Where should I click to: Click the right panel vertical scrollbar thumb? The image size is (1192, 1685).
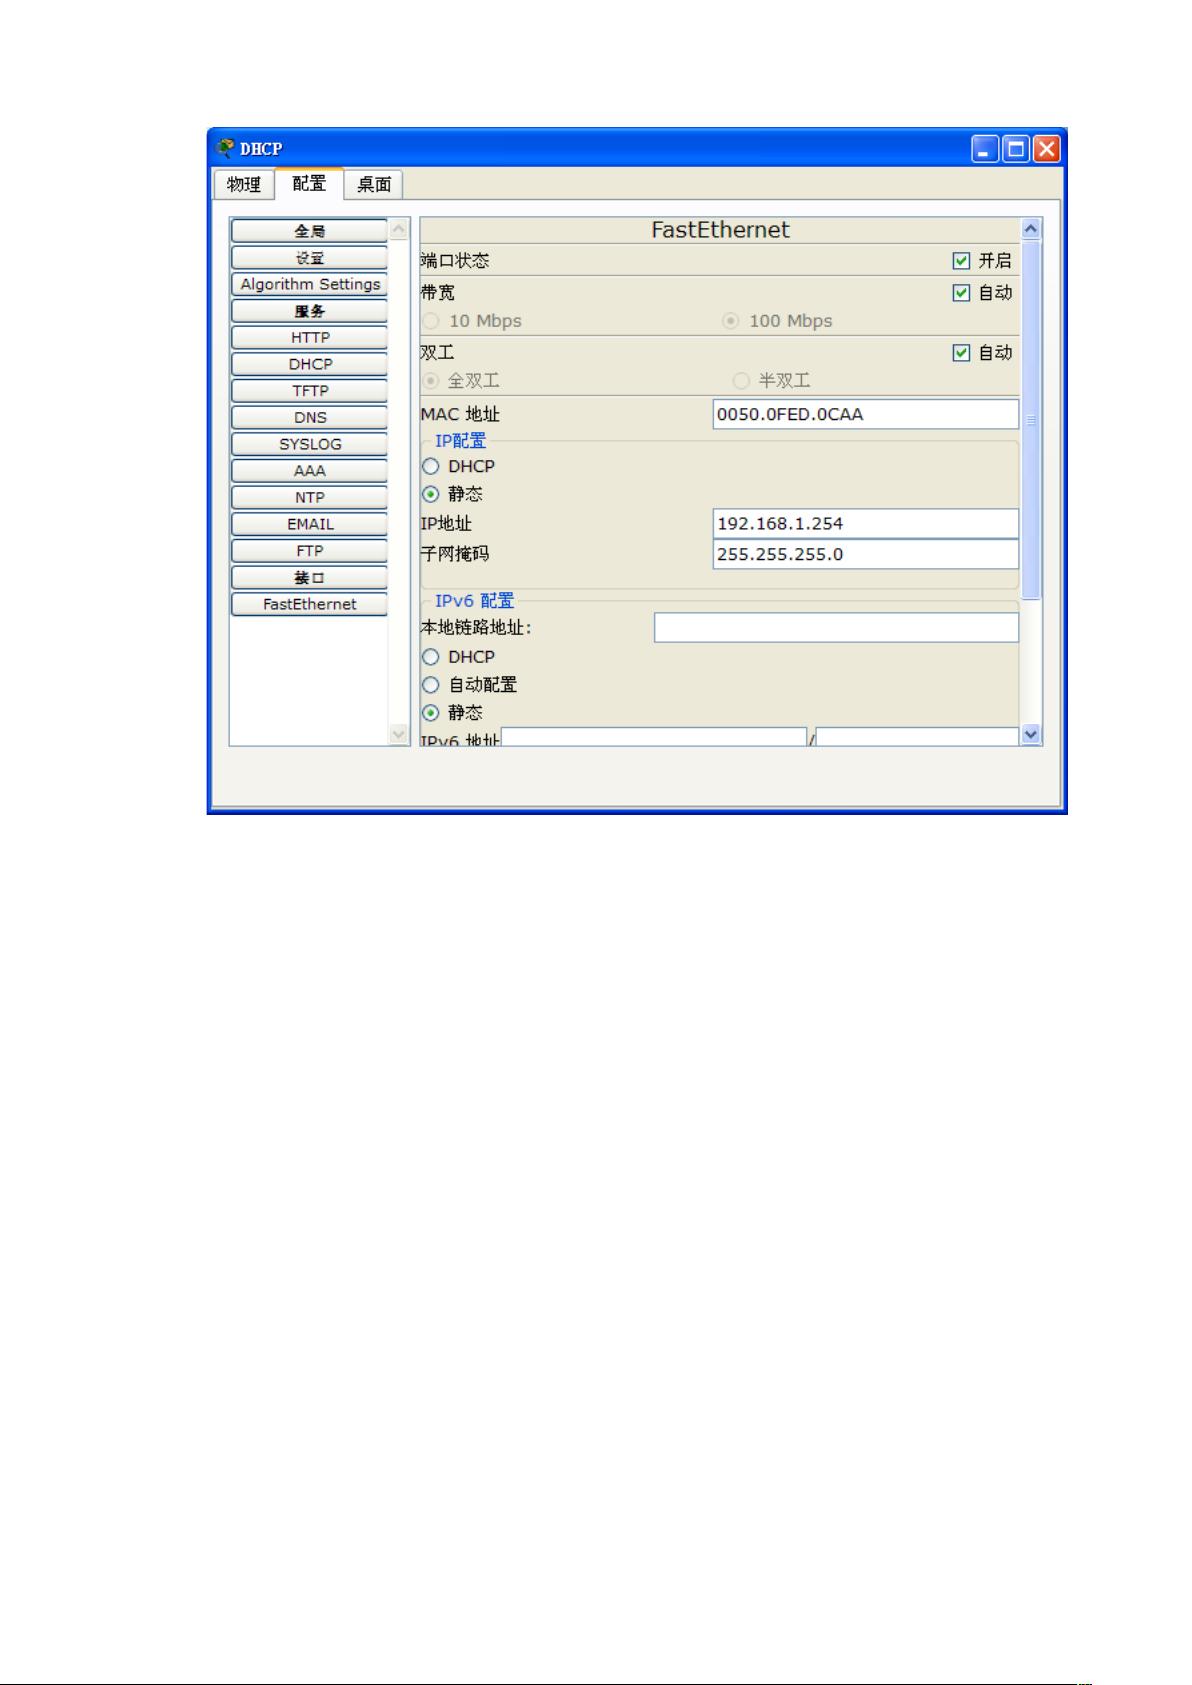coord(1032,420)
